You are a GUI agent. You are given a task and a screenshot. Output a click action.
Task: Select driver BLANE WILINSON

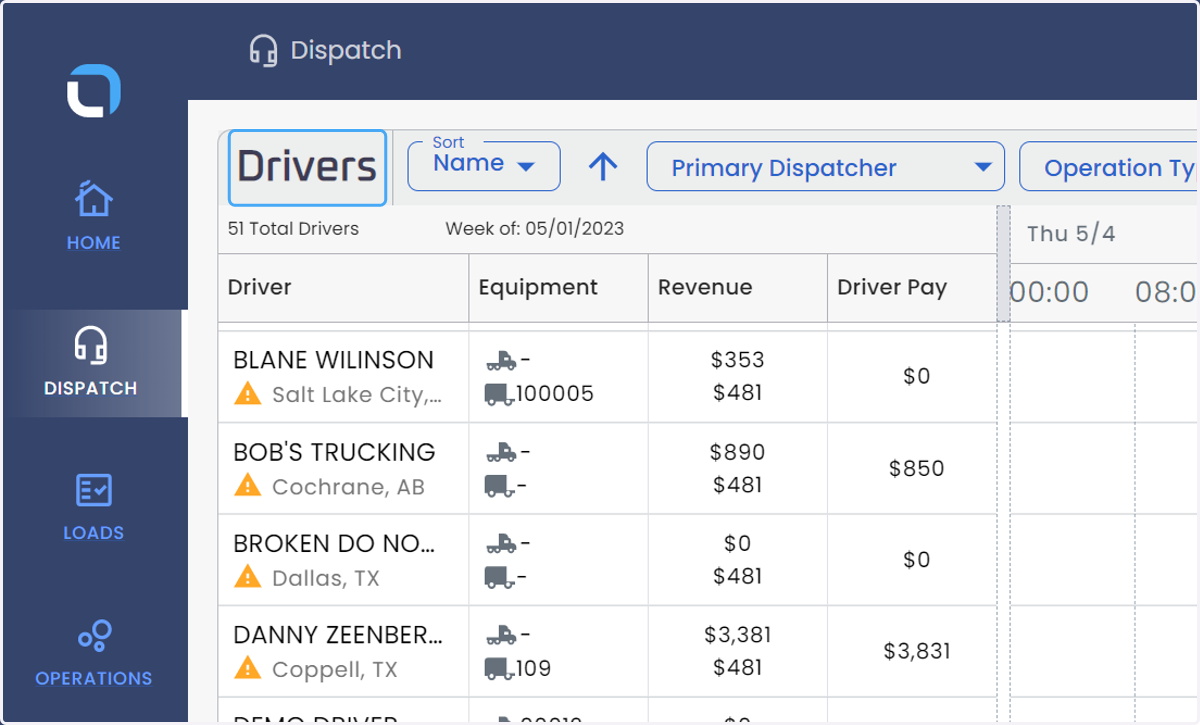[x=333, y=360]
